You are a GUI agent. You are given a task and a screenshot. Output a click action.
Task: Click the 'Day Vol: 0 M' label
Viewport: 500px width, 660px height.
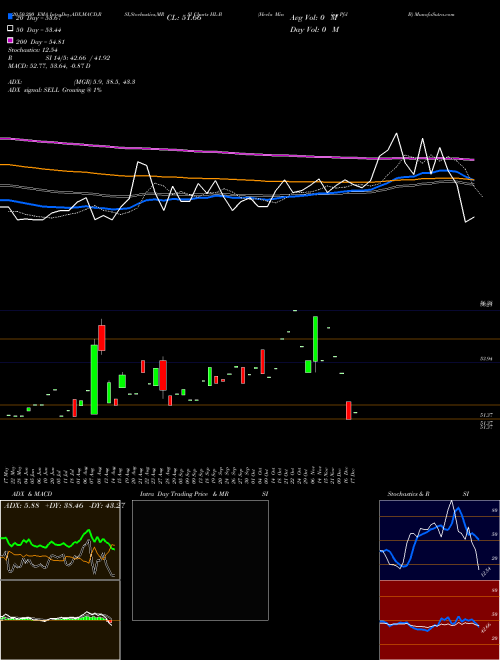tap(314, 30)
